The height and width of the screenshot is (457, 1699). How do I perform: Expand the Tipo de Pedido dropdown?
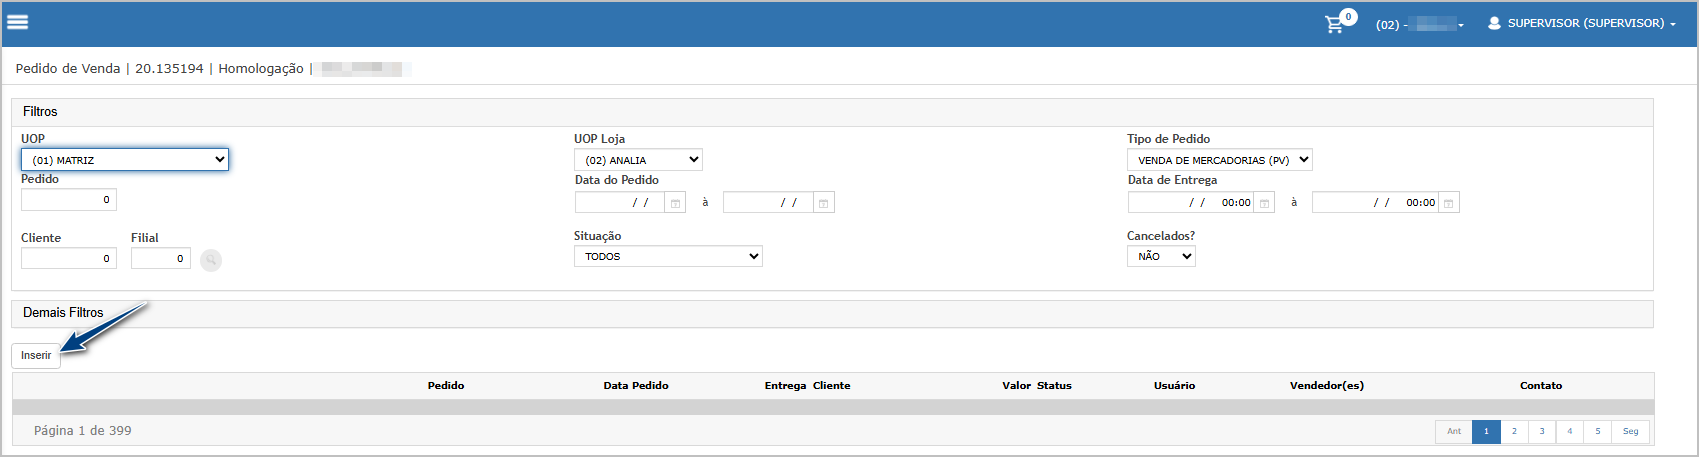tap(1219, 160)
